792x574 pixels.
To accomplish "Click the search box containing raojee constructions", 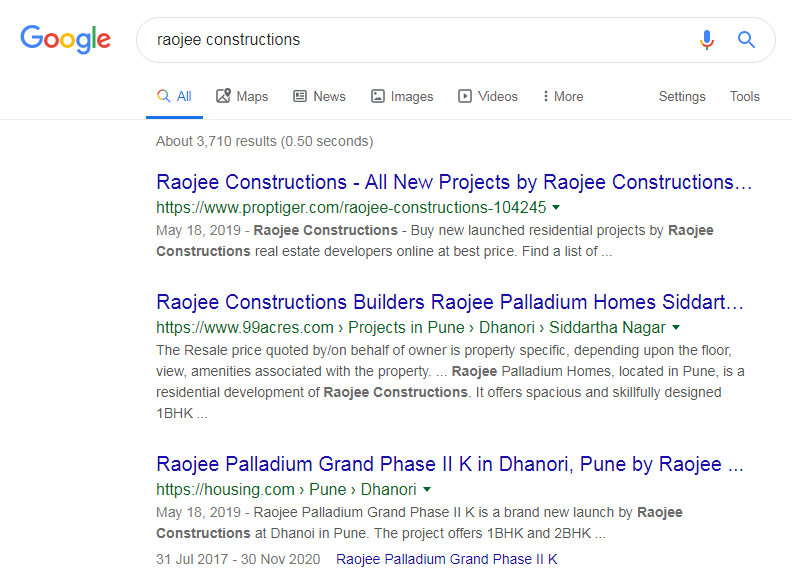I will (x=456, y=40).
